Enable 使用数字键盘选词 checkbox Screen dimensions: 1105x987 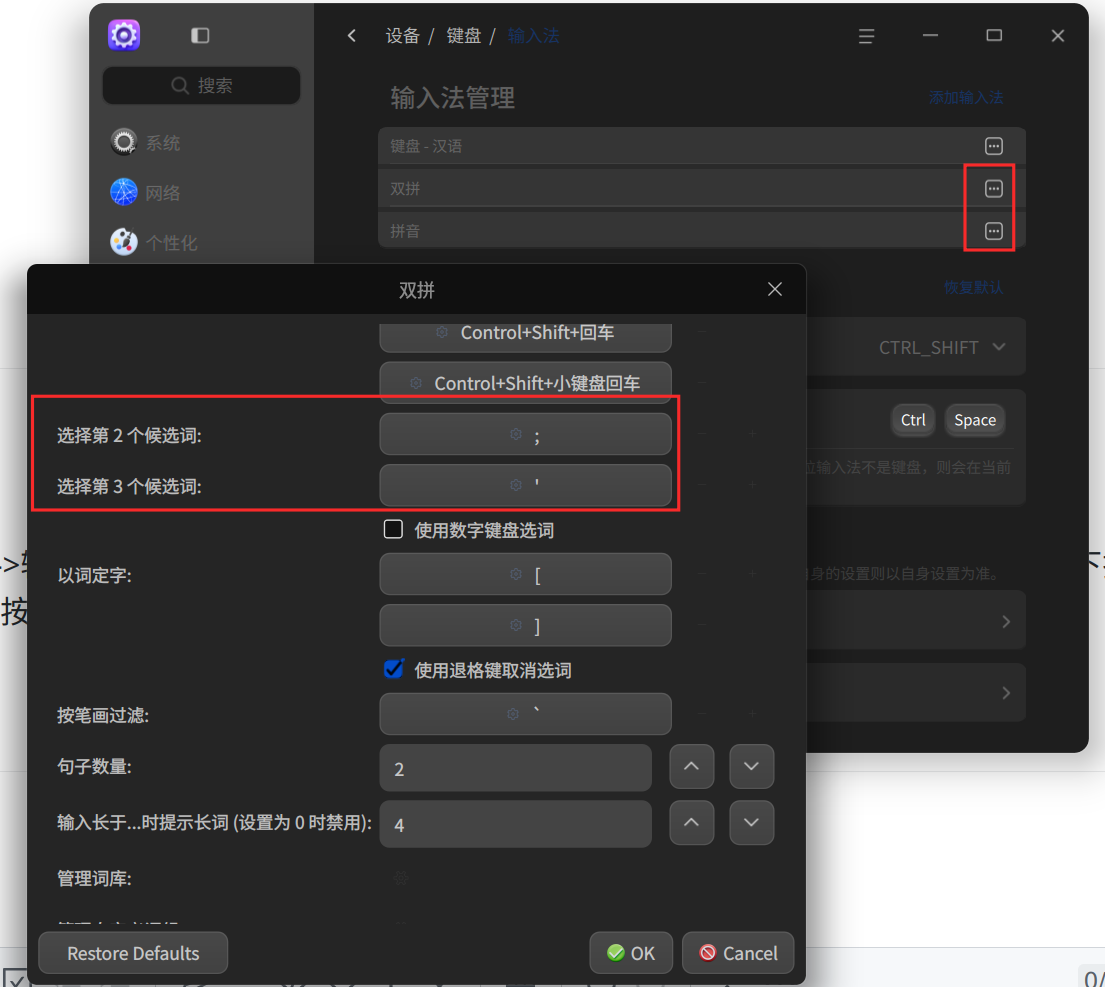pos(393,529)
